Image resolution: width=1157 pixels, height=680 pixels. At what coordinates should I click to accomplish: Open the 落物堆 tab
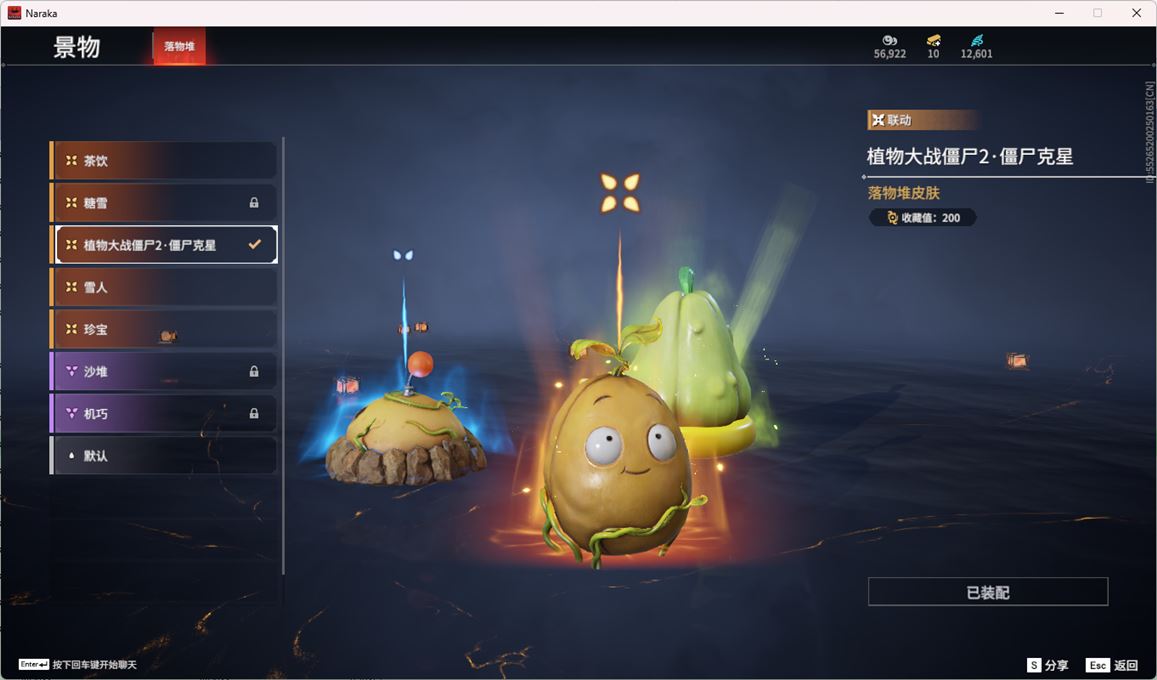pos(179,46)
